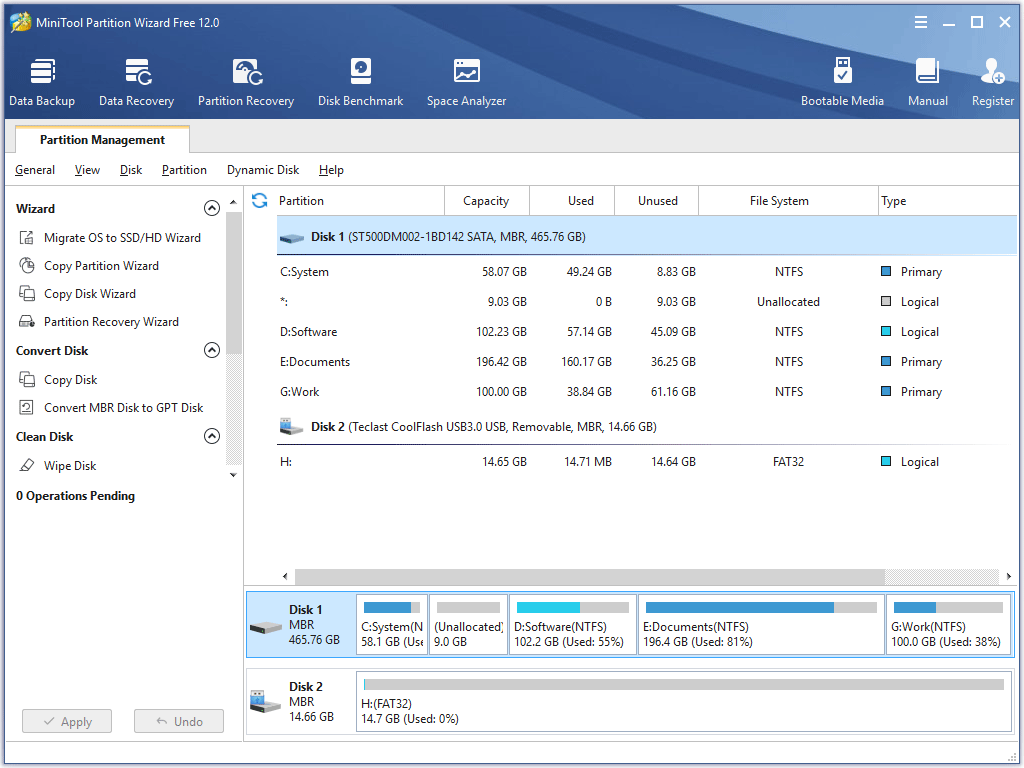
Task: Click the Copy Disk Wizard icon
Action: pyautogui.click(x=26, y=294)
